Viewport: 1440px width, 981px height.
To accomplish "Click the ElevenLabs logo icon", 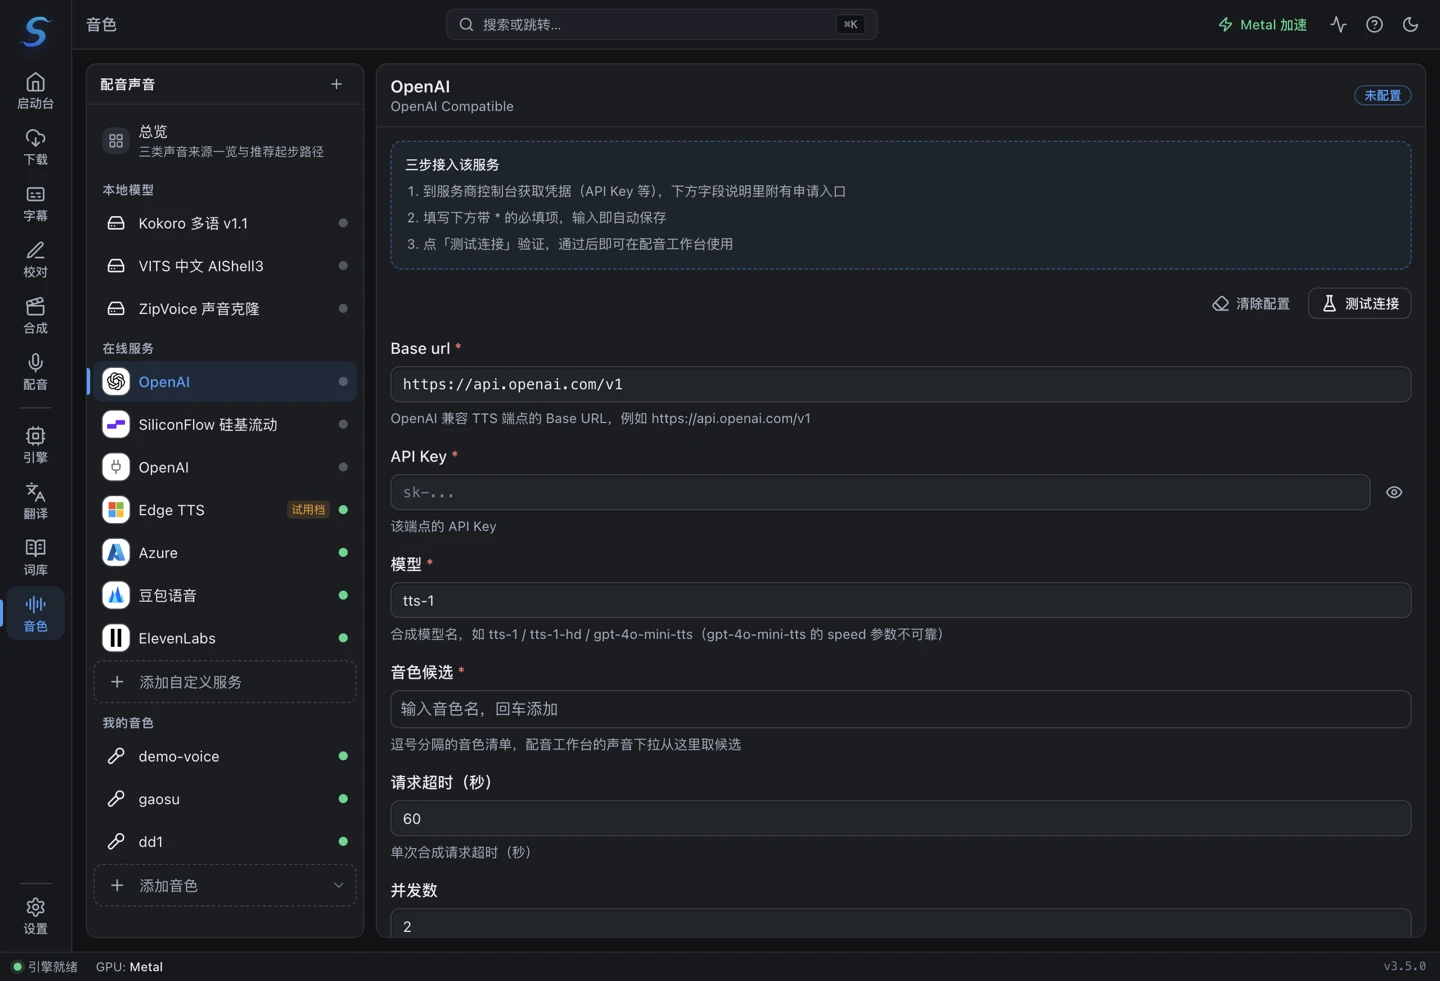I will [116, 638].
